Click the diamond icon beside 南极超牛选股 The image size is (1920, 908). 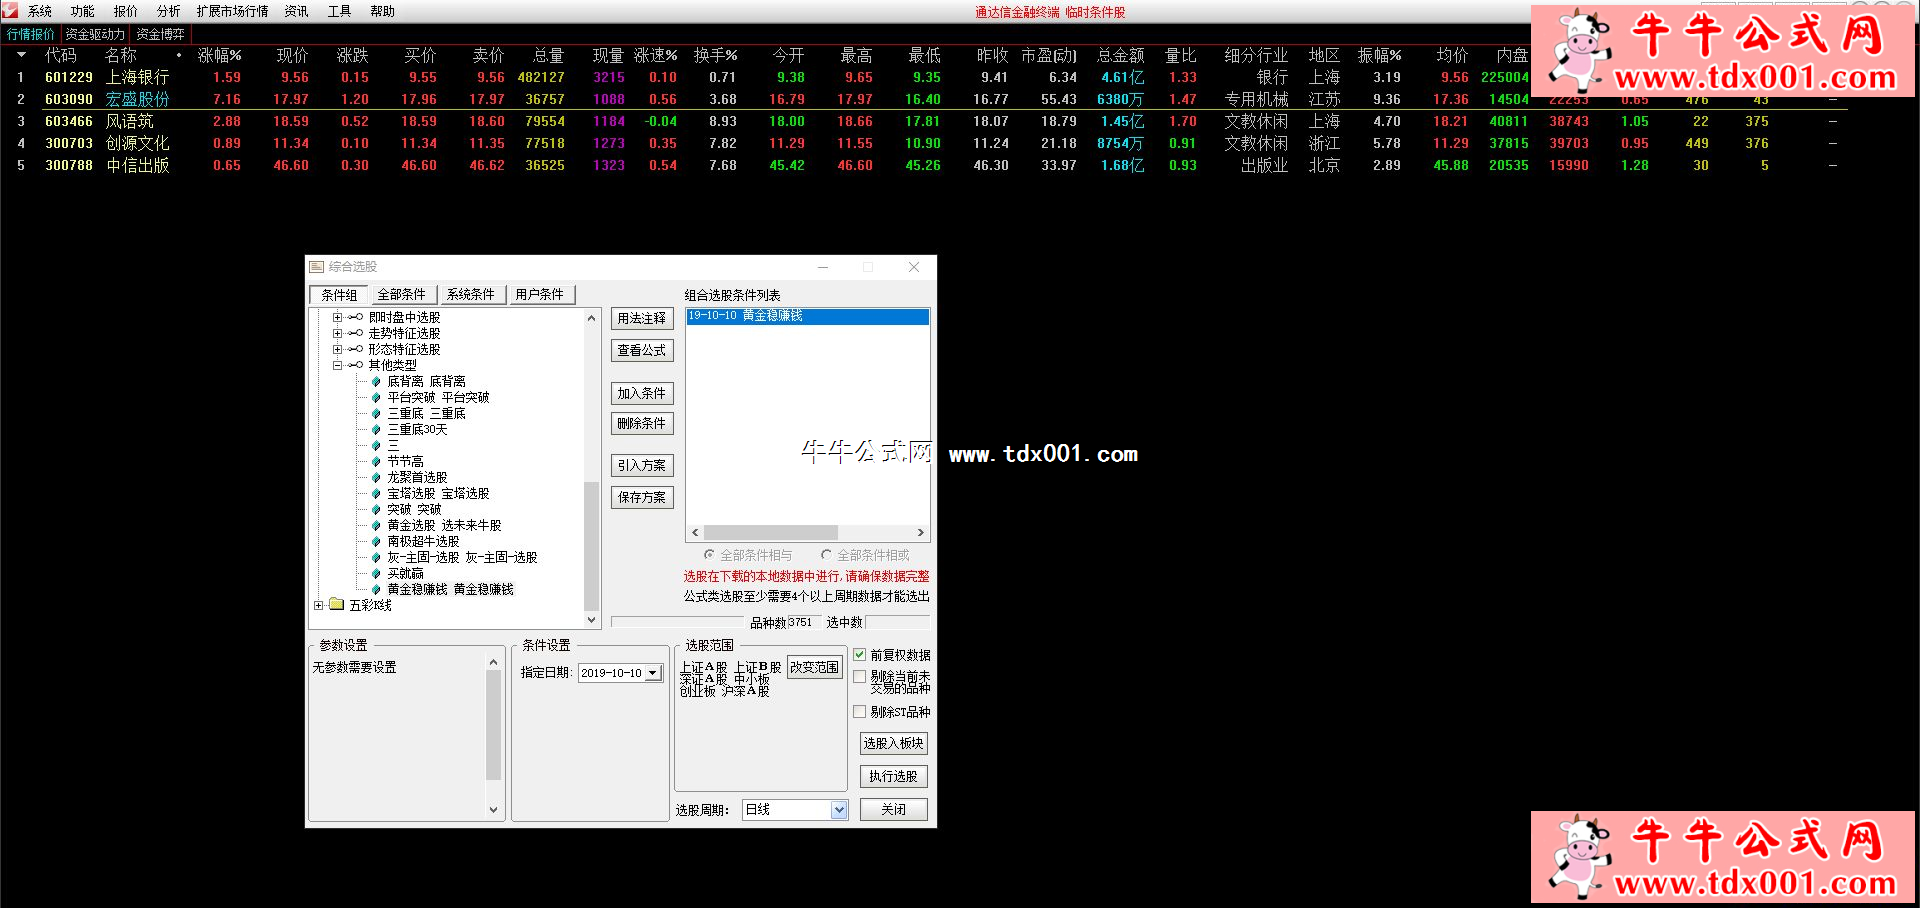point(376,541)
